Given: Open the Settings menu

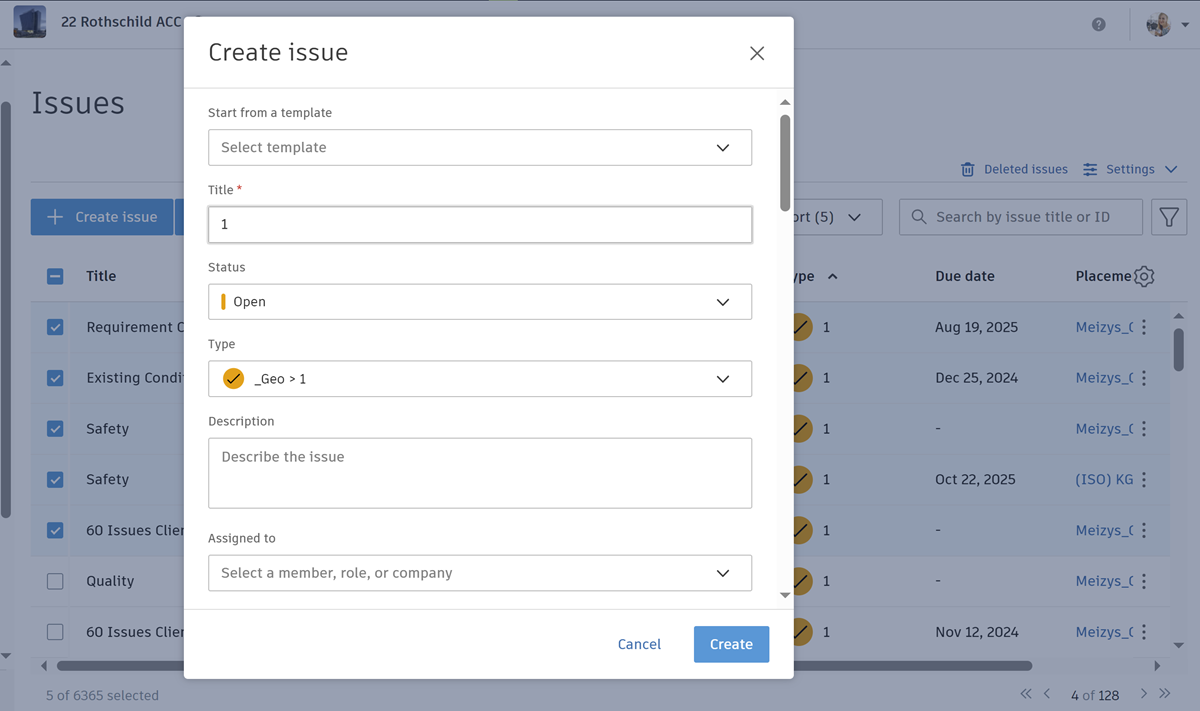Looking at the screenshot, I should click(1130, 170).
